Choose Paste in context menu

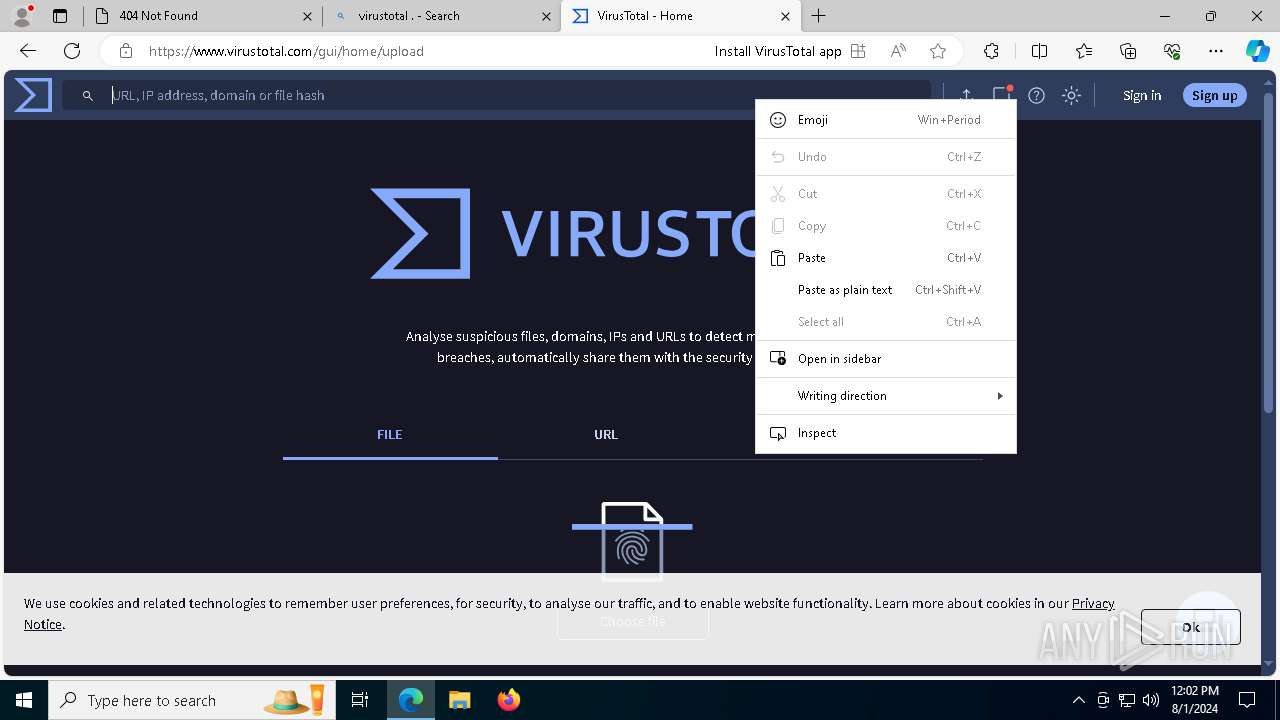point(886,258)
